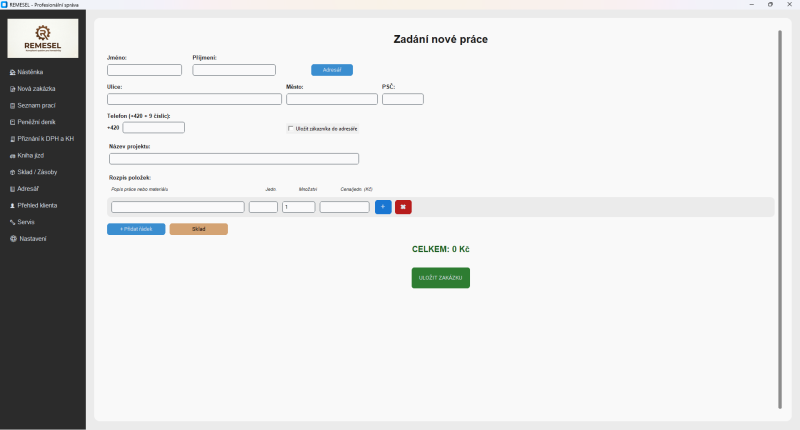Open Peněžní deník icon in sidebar

pyautogui.click(x=12, y=122)
